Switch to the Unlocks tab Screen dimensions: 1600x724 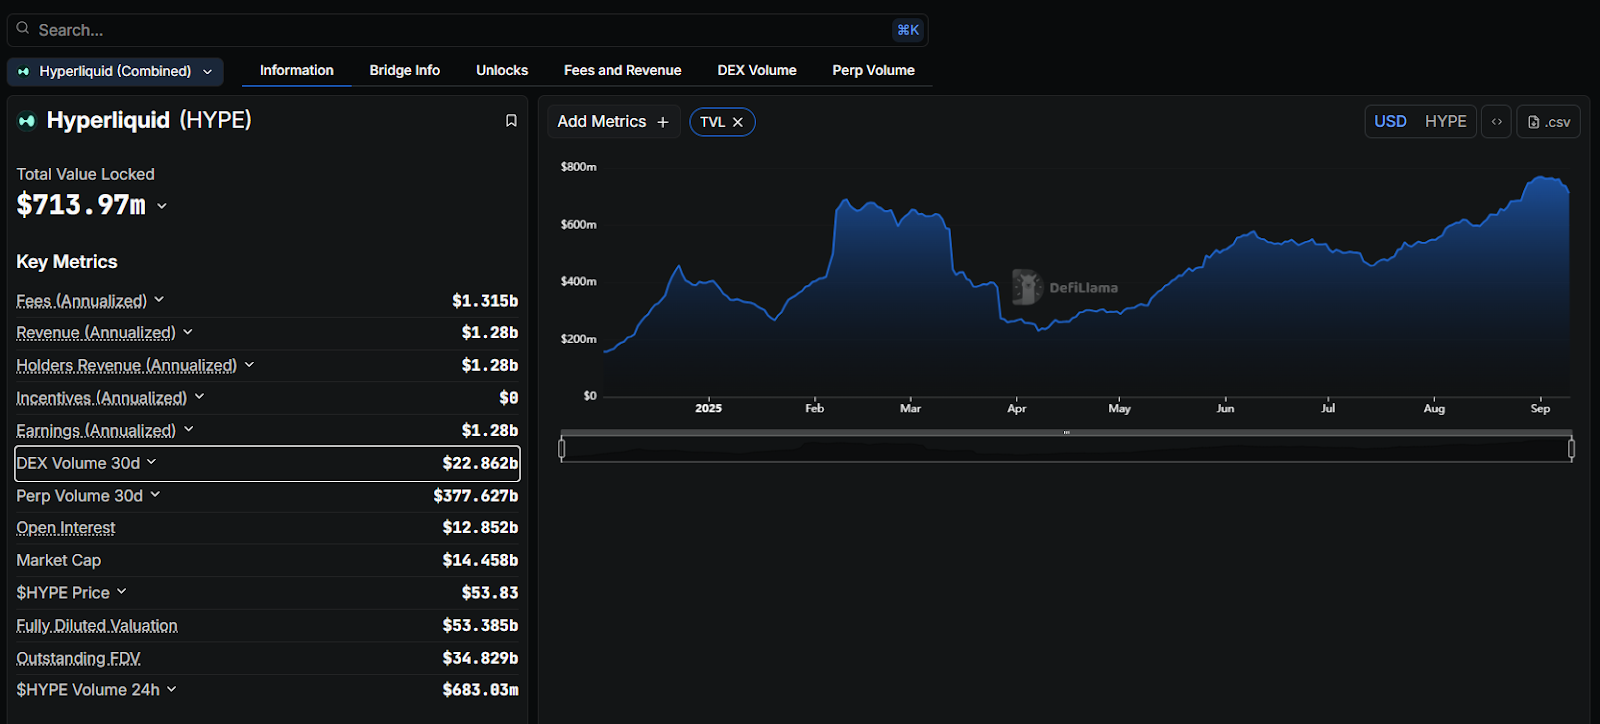tap(502, 70)
